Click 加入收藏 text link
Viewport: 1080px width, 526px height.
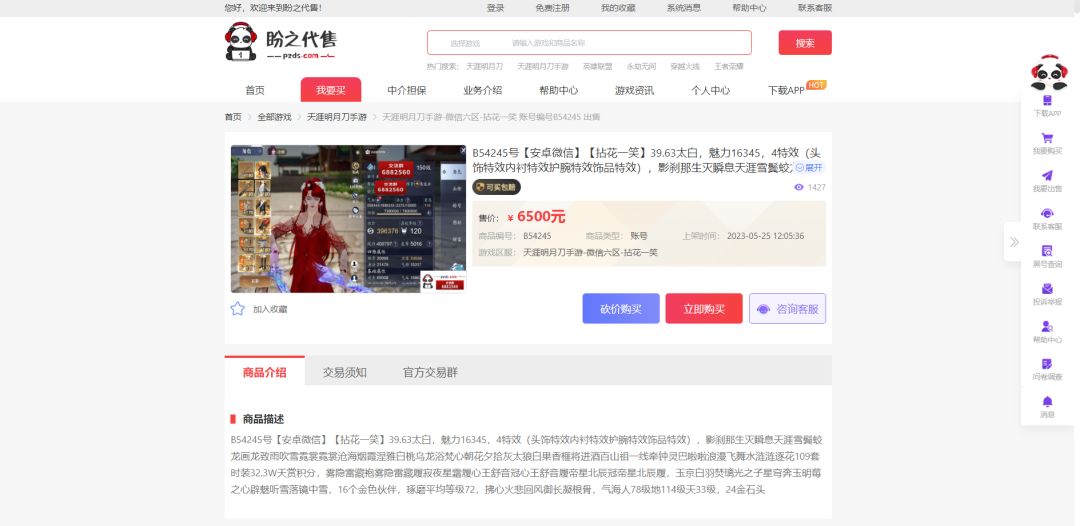(270, 309)
